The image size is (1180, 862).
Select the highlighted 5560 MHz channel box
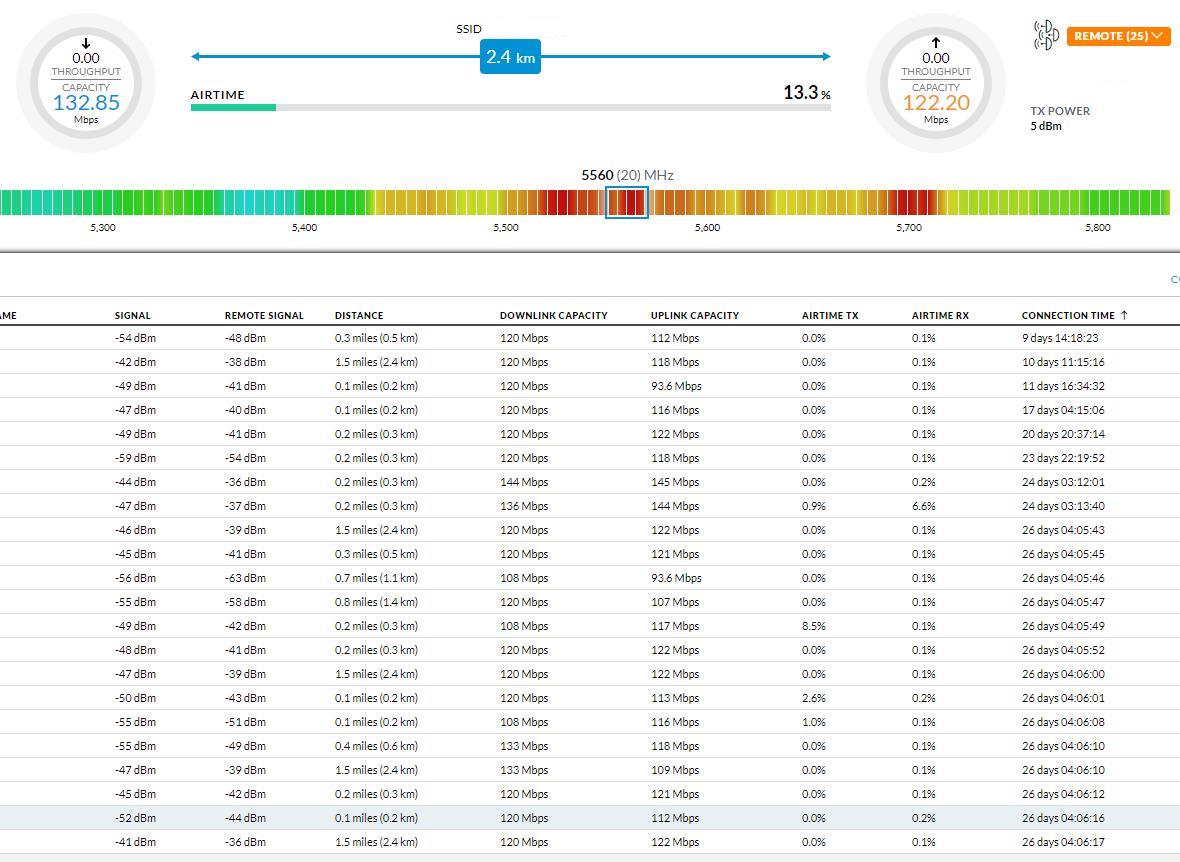(x=627, y=202)
